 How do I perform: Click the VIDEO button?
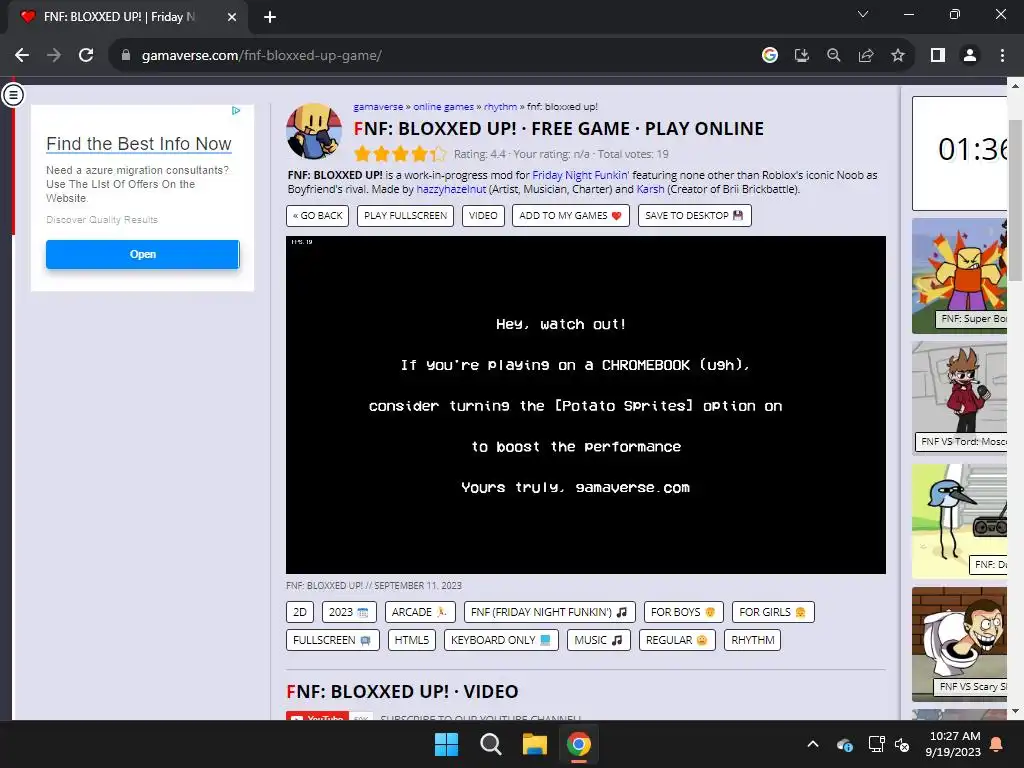point(483,216)
